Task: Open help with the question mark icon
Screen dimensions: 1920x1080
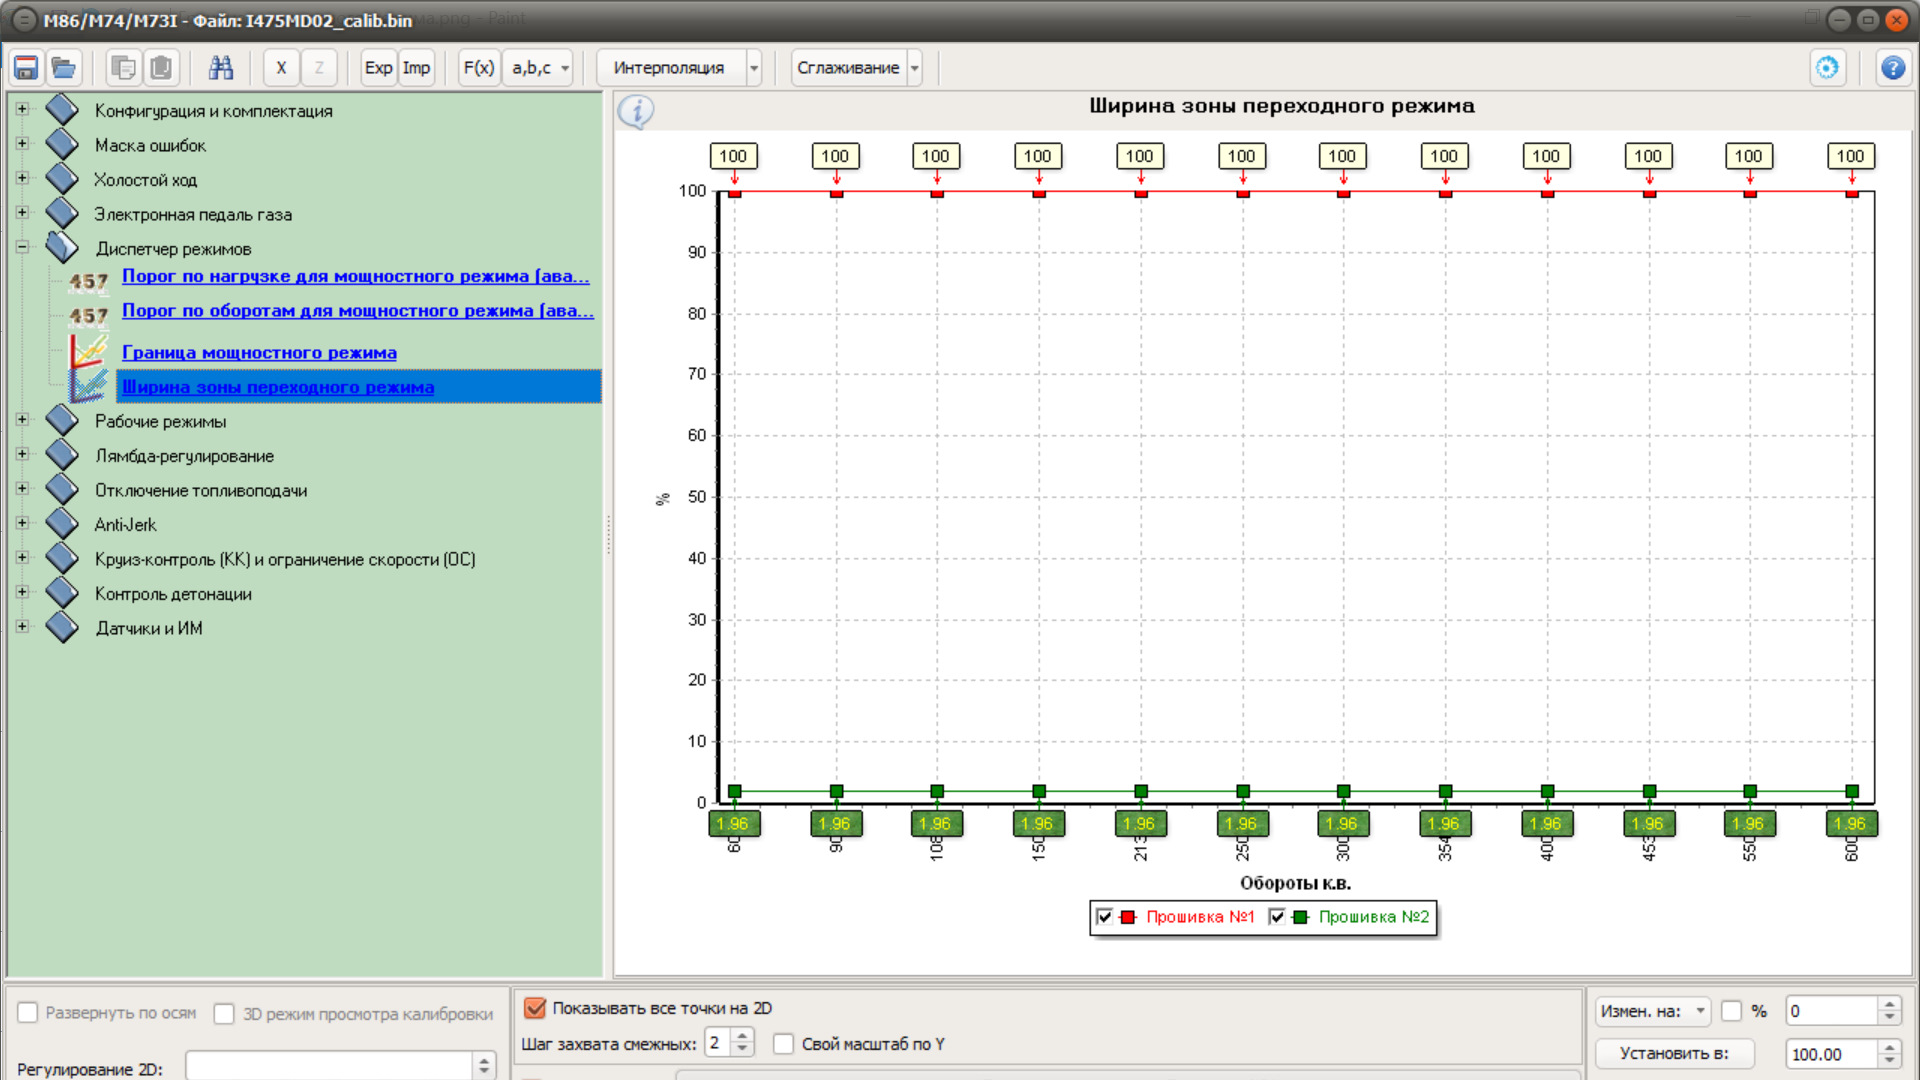Action: 1892,68
